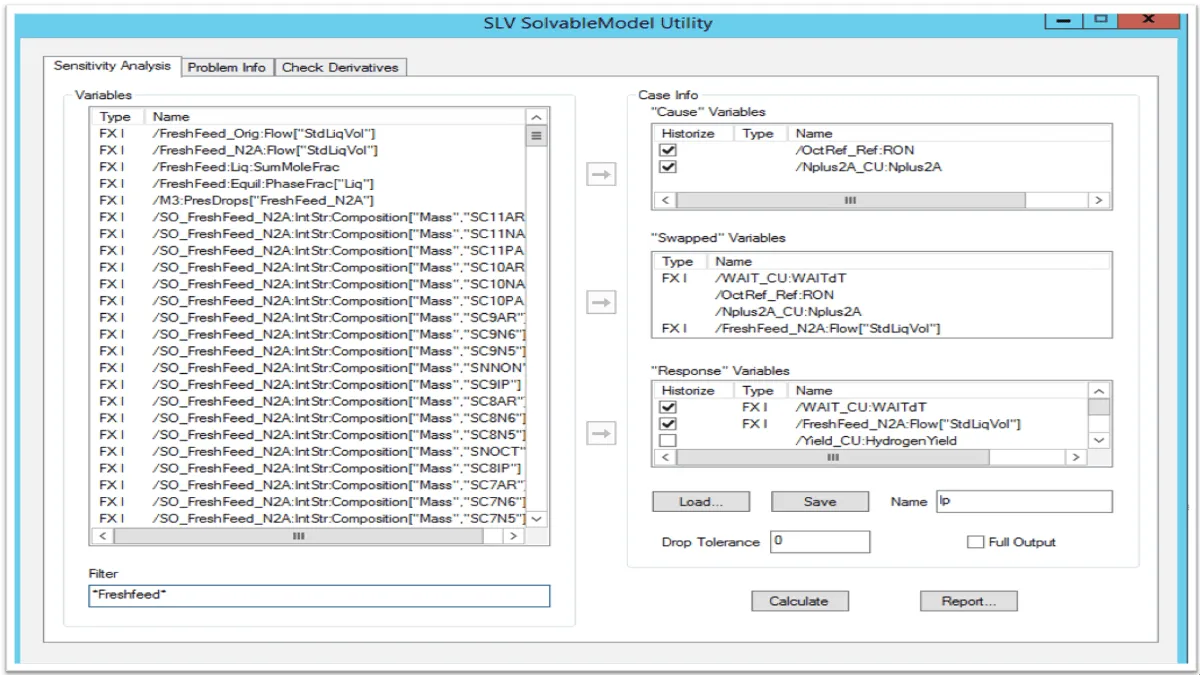This screenshot has width=1200, height=675.
Task: Toggle Historize for /Nplus2A_CU:Nplus2A
Action: [668, 167]
